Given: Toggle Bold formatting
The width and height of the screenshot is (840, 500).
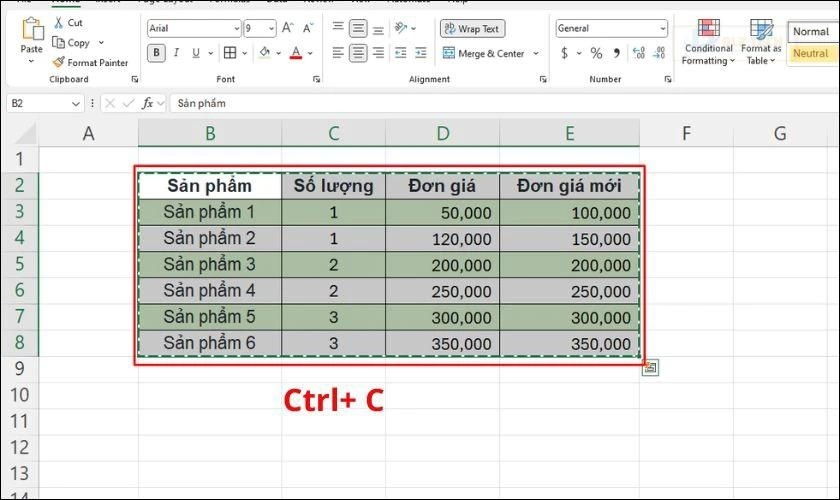Looking at the screenshot, I should 156,53.
